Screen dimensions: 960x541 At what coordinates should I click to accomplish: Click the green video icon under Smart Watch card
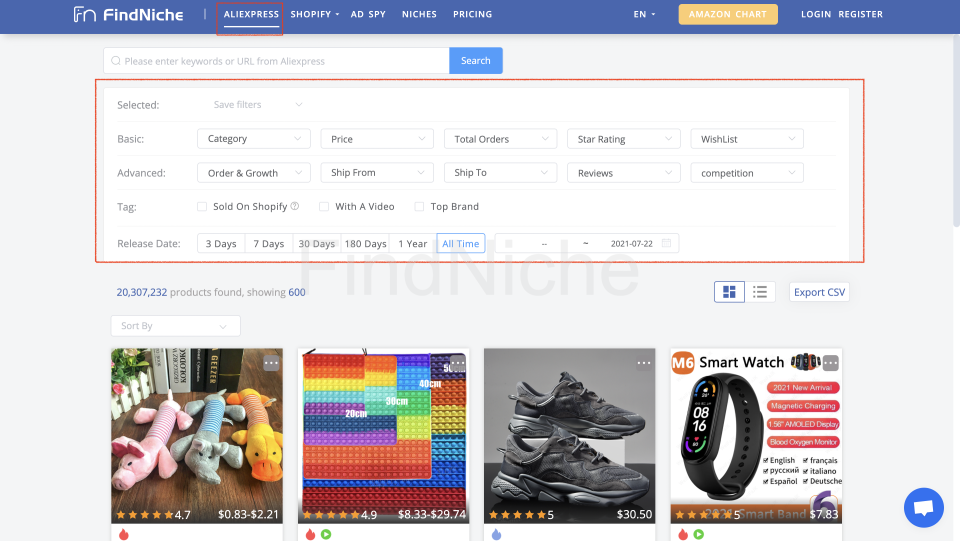pos(699,534)
